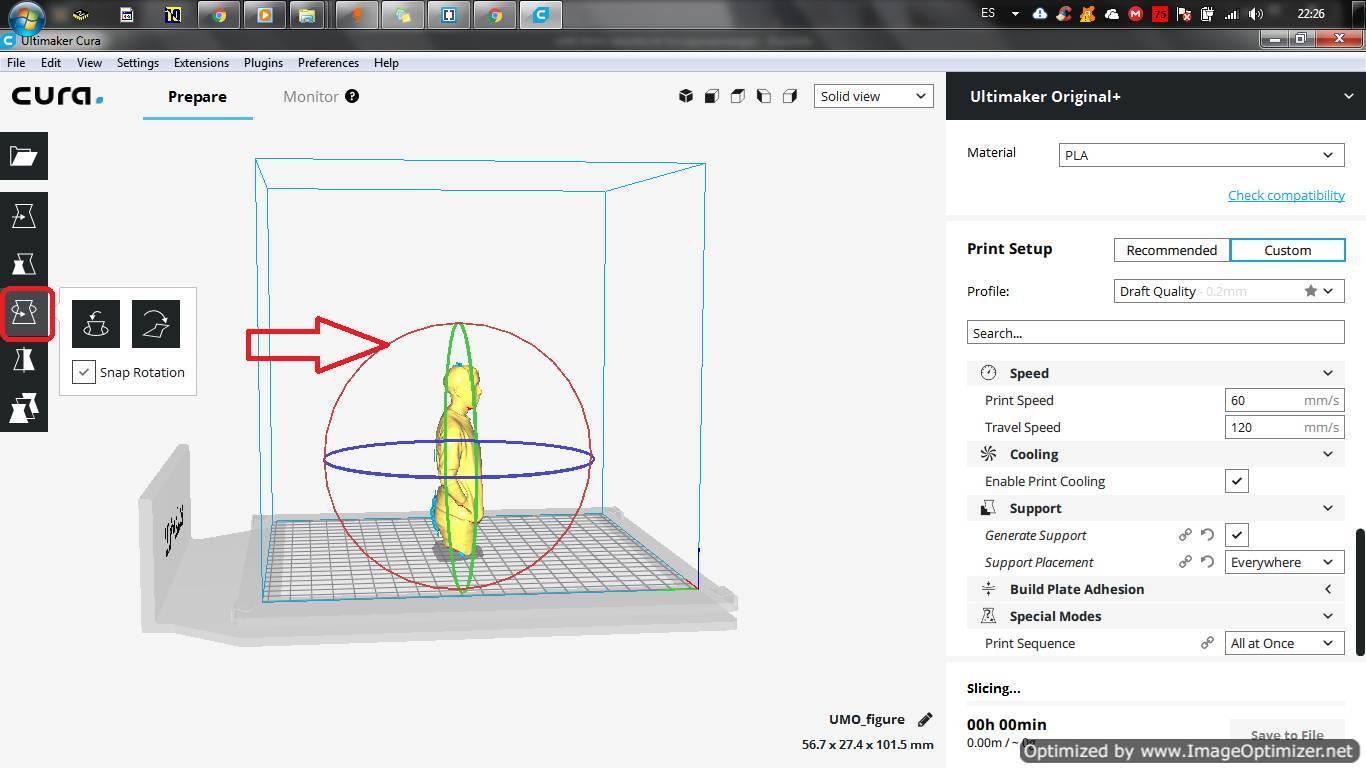Viewport: 1366px width, 768px height.
Task: Click the Save to File button
Action: pyautogui.click(x=1287, y=734)
